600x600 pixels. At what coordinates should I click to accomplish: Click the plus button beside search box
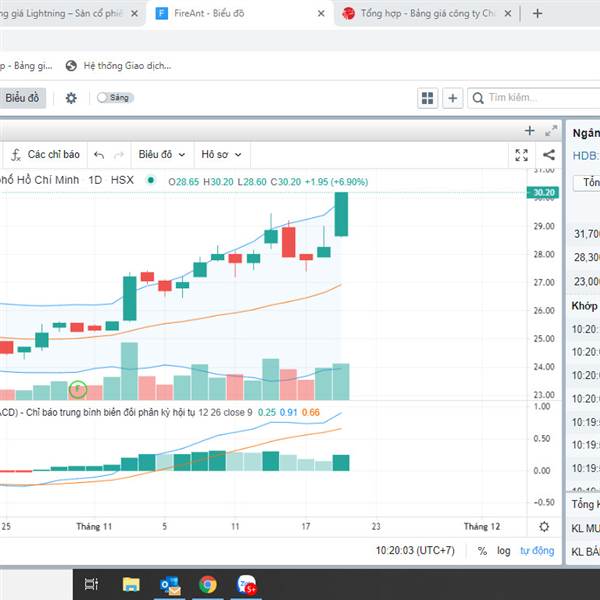[453, 98]
